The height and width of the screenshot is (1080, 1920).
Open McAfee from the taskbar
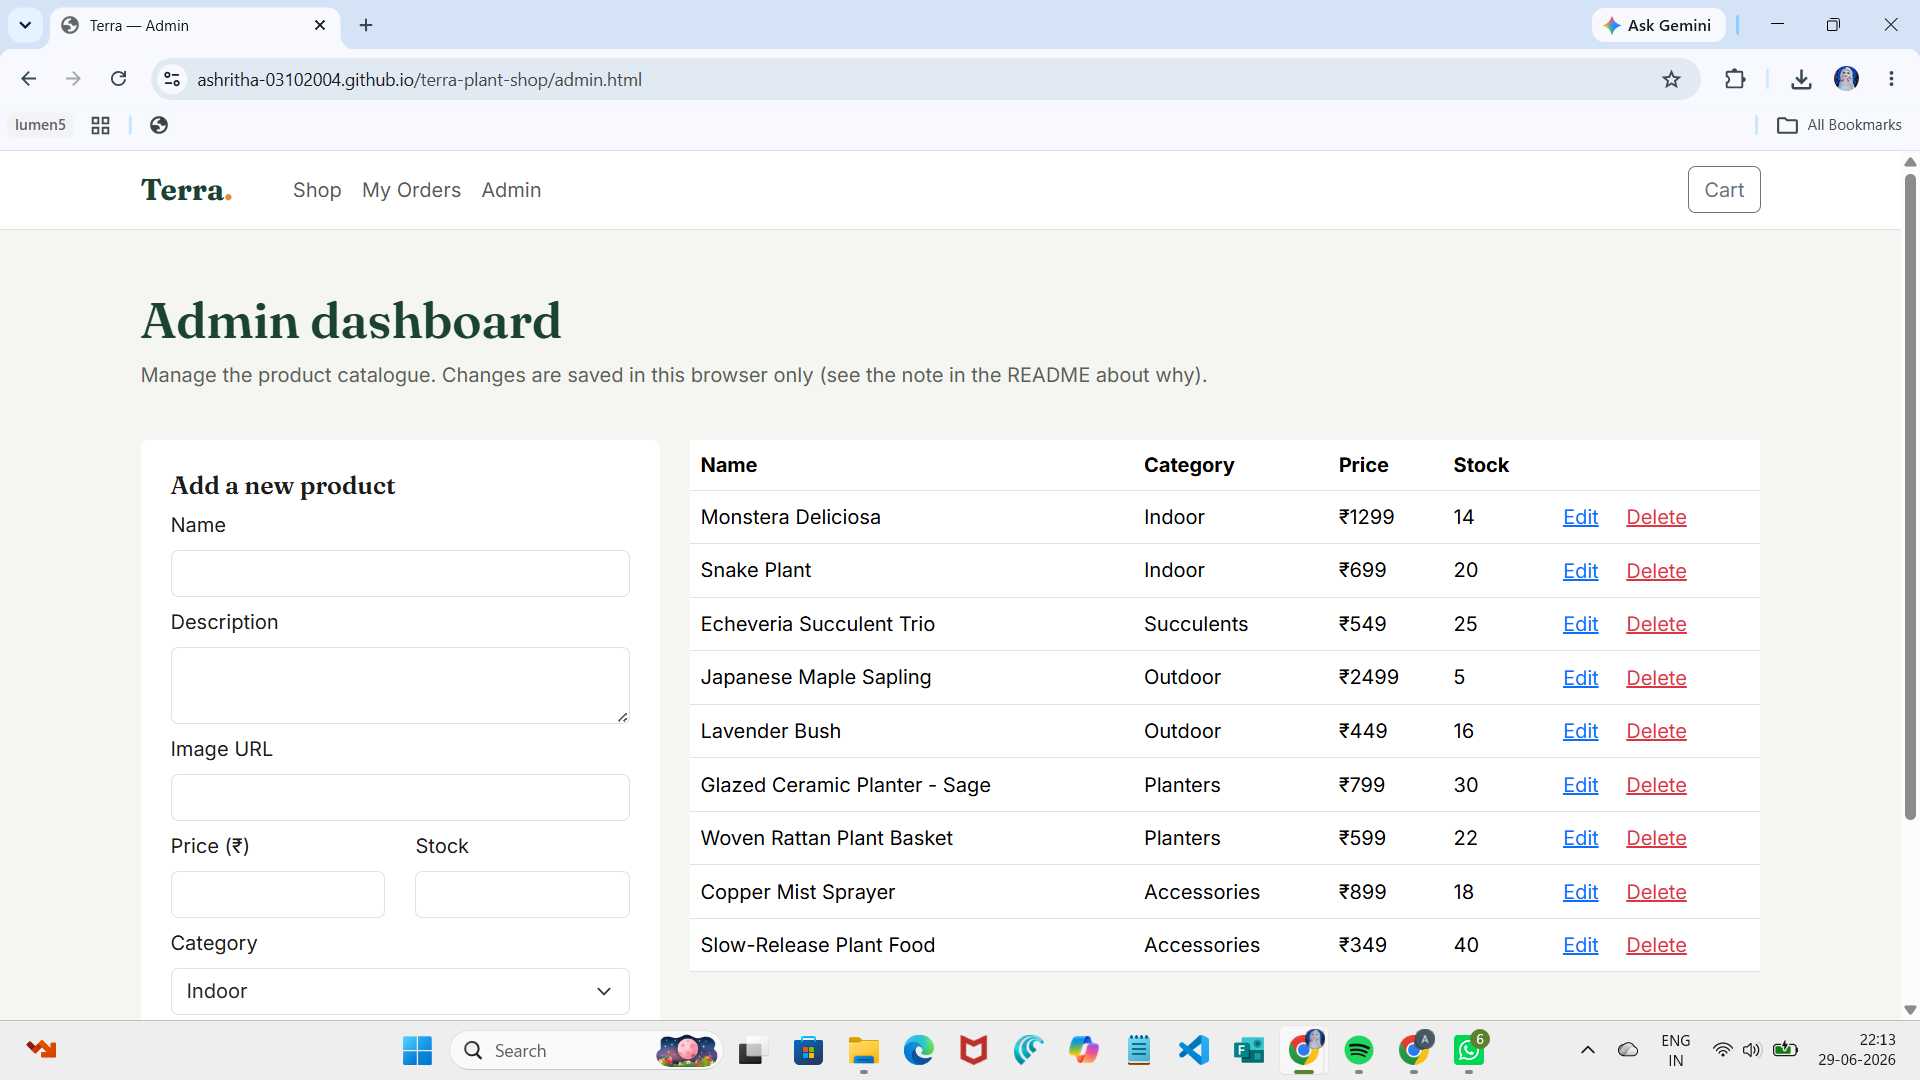[973, 1050]
